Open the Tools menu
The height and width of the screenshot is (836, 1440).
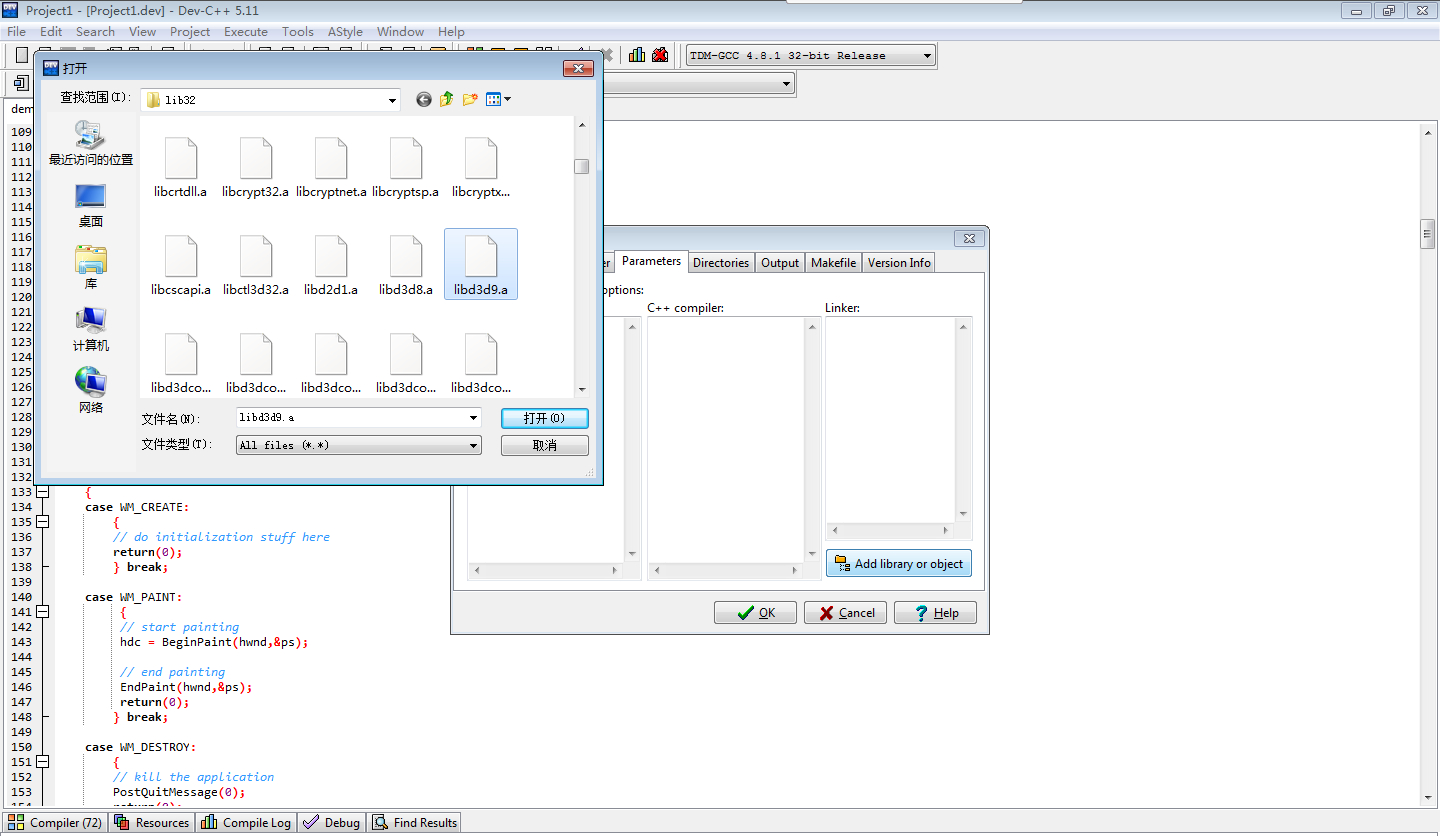pos(298,31)
